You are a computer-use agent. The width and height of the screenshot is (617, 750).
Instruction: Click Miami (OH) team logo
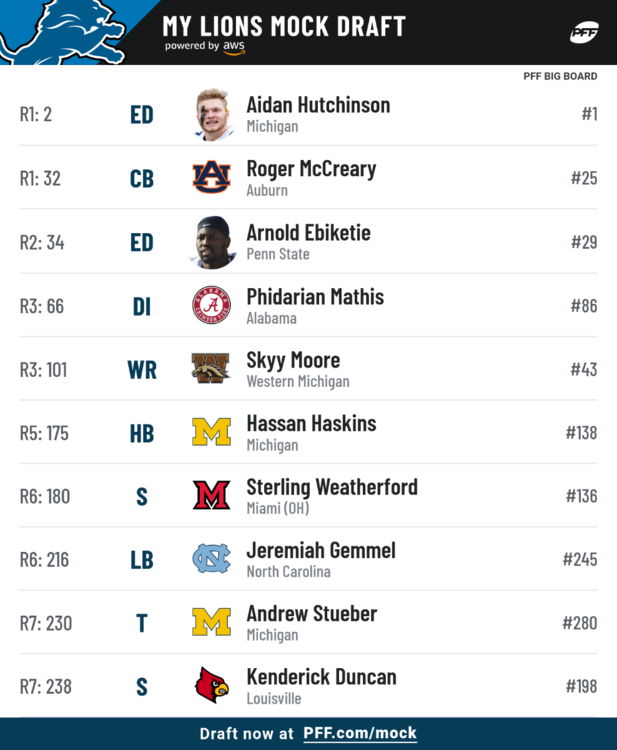(212, 495)
